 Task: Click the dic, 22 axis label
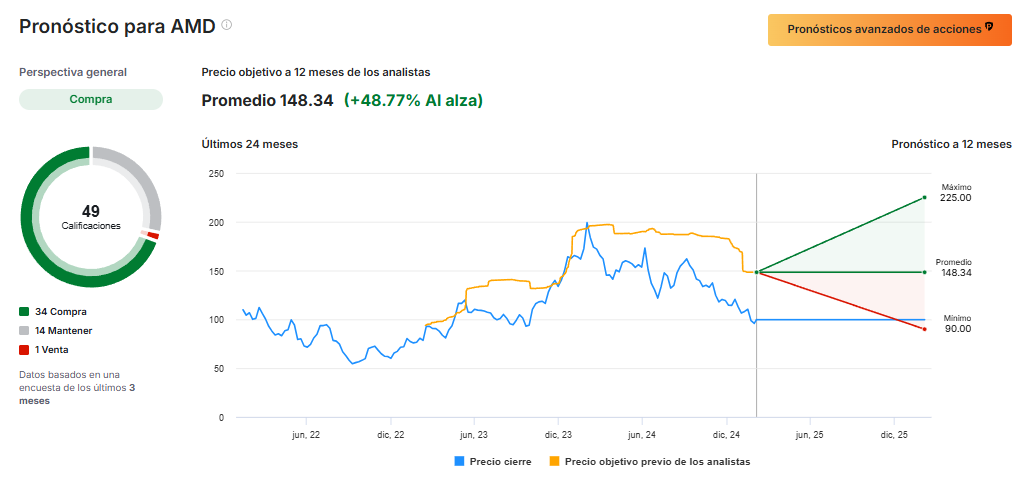click(391, 433)
